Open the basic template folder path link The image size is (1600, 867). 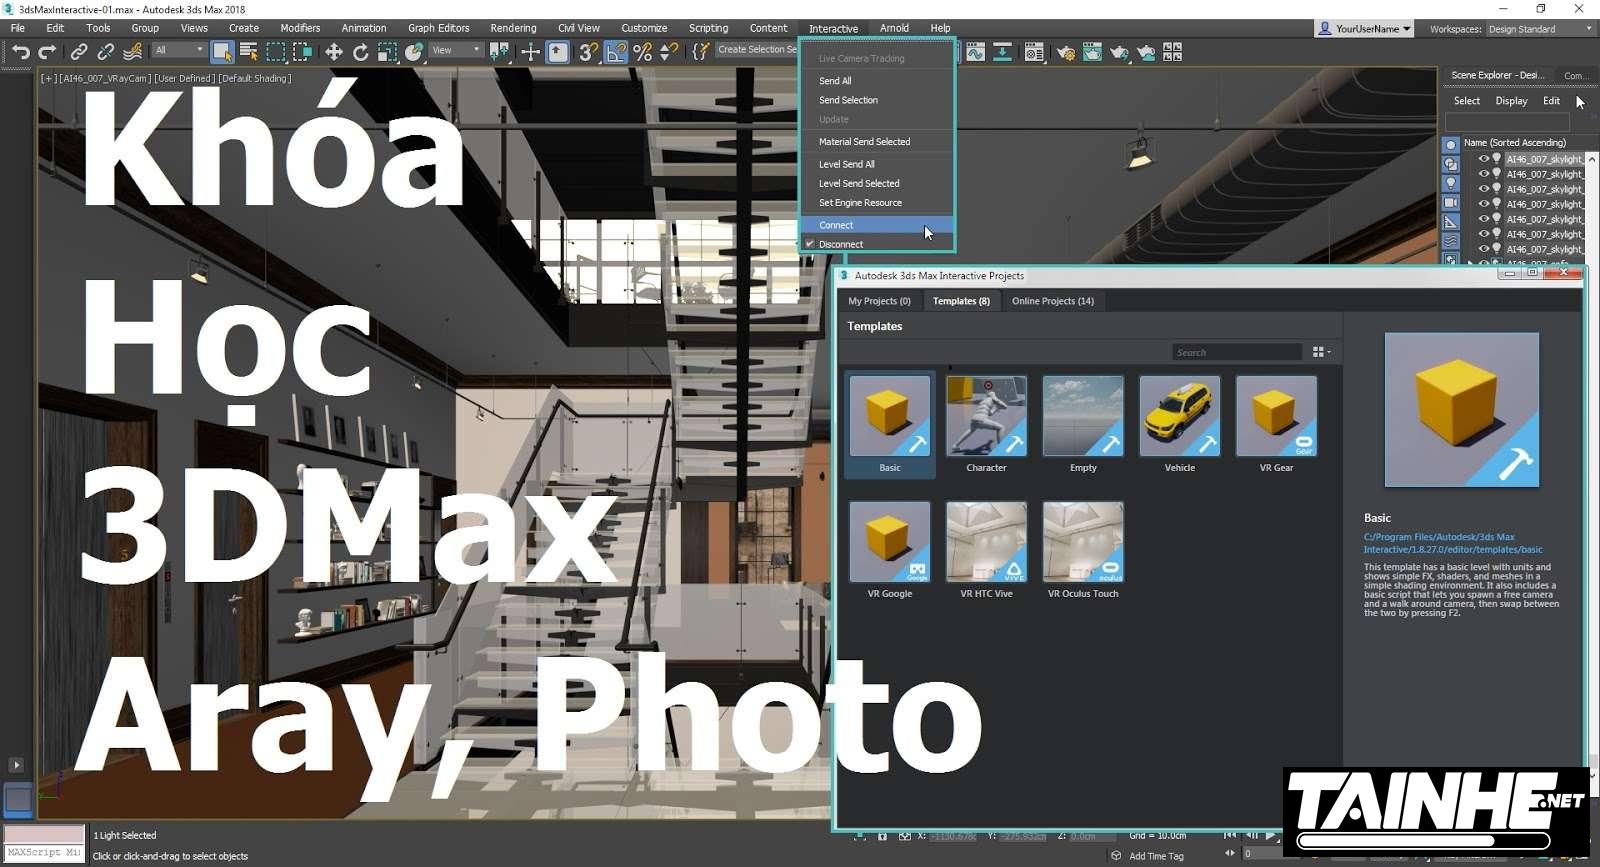[x=1452, y=543]
